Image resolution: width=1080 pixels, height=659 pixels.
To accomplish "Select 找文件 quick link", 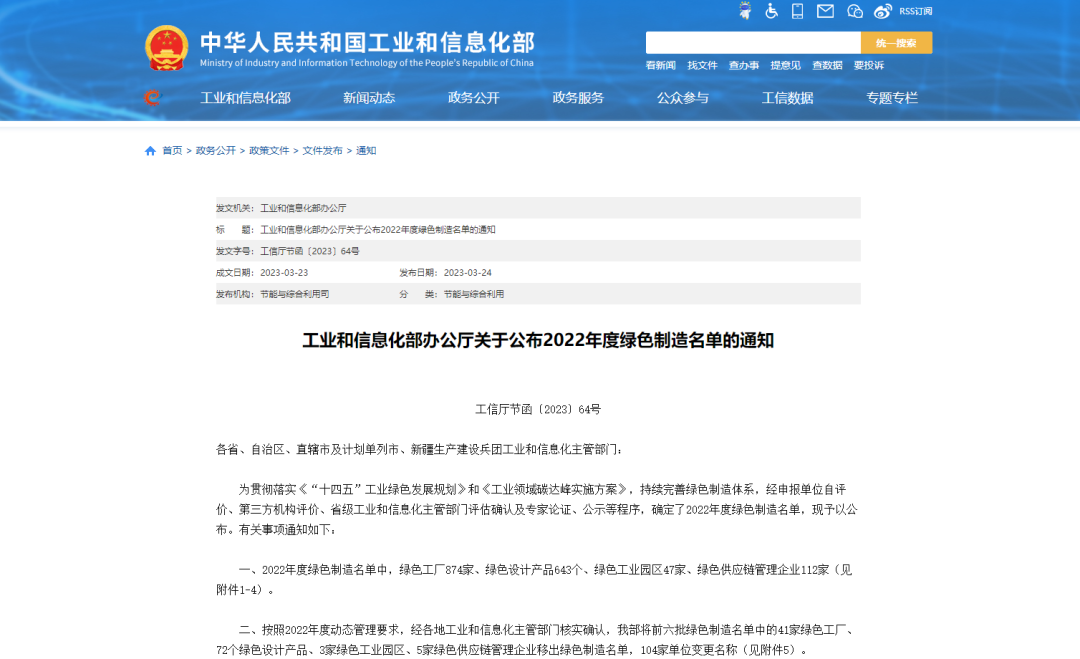I will [702, 65].
